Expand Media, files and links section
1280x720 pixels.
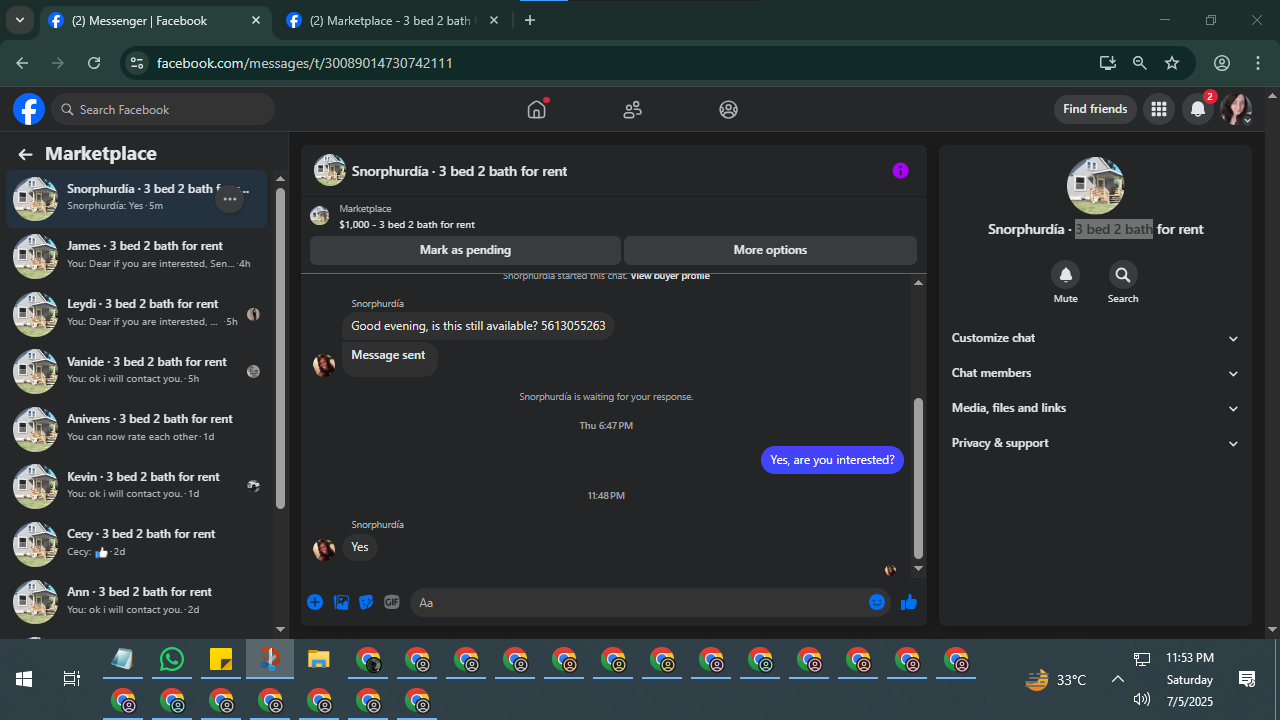click(1095, 408)
